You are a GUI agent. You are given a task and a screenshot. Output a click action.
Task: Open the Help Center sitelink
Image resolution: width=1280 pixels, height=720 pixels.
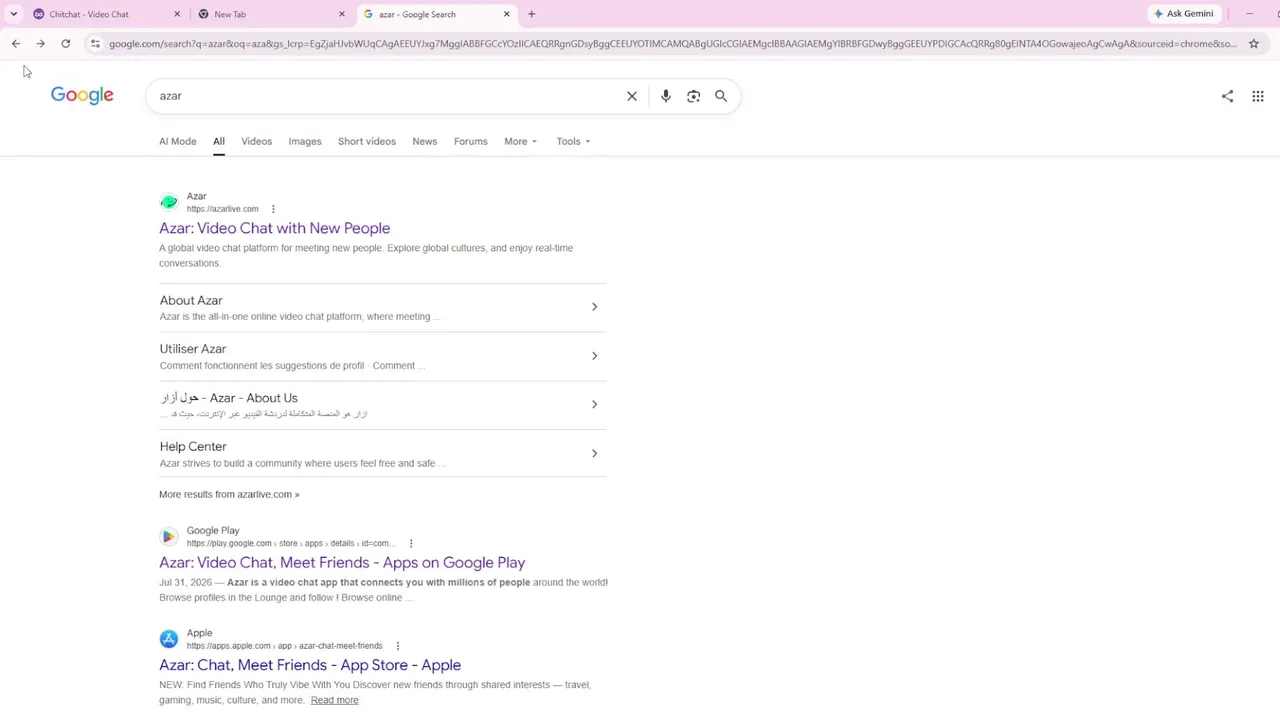[x=193, y=447]
